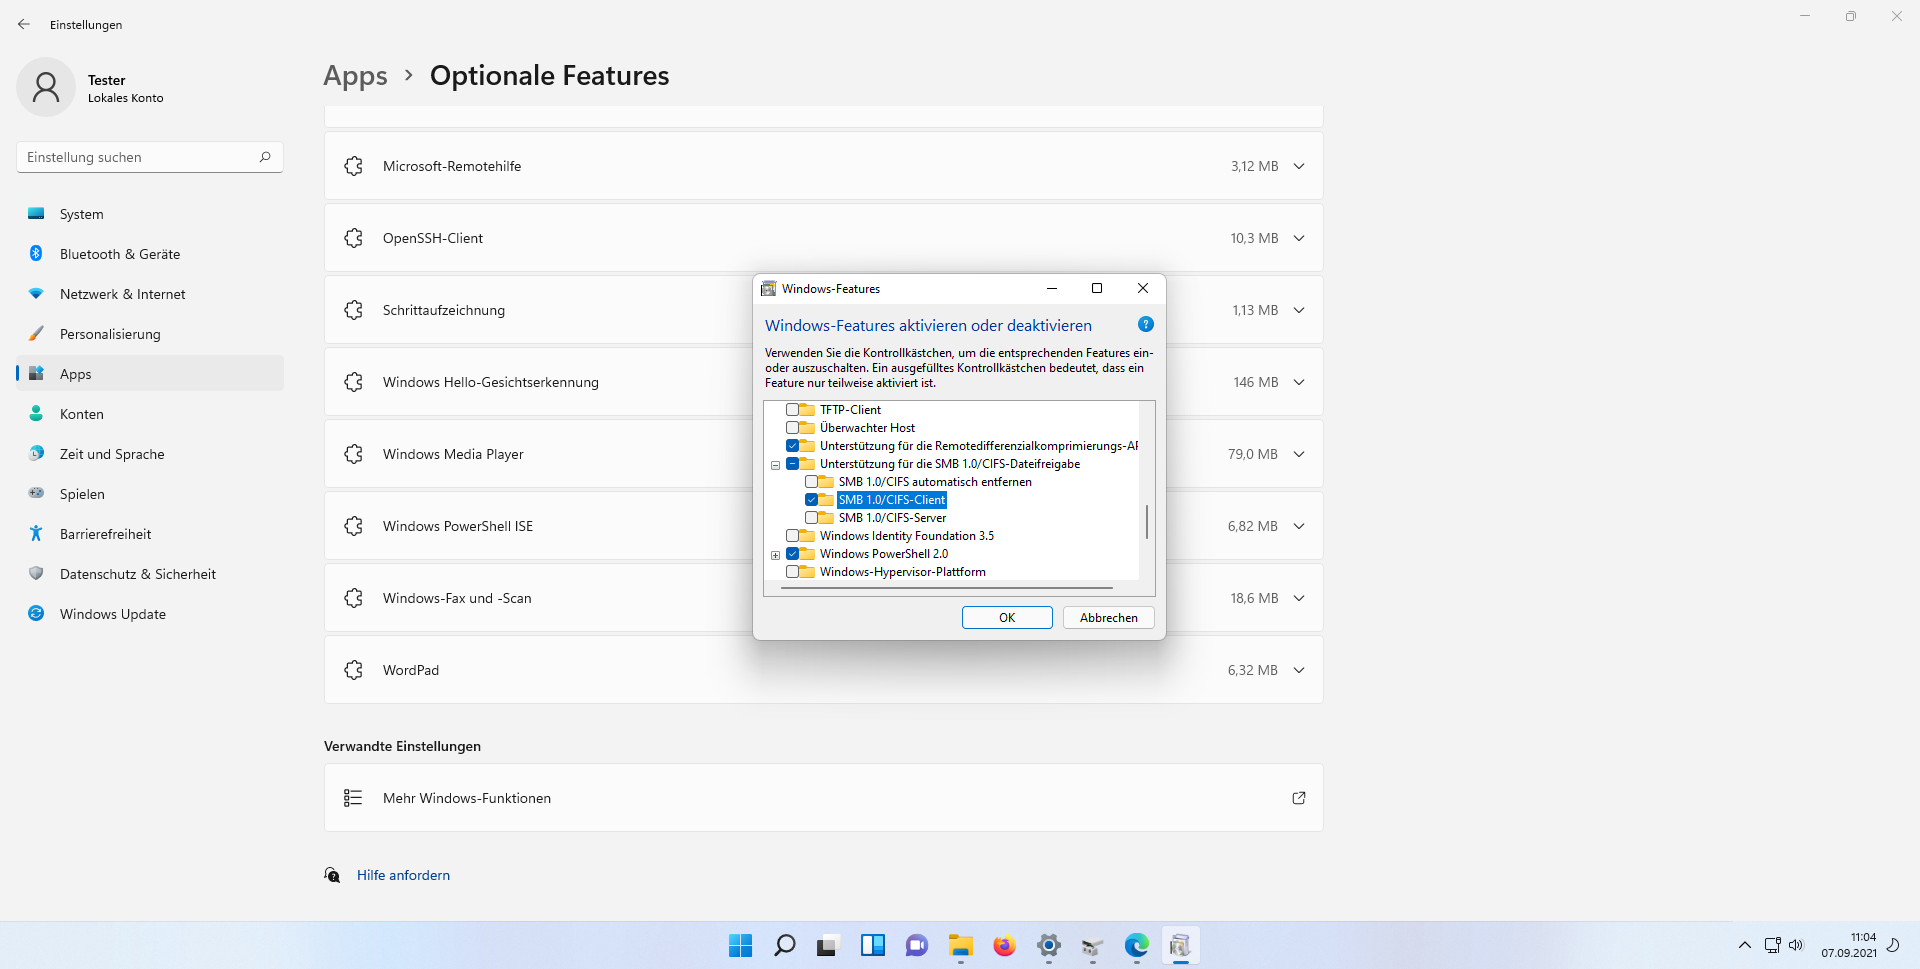Expand the Schrittaufzeichnung chevron

[1299, 310]
